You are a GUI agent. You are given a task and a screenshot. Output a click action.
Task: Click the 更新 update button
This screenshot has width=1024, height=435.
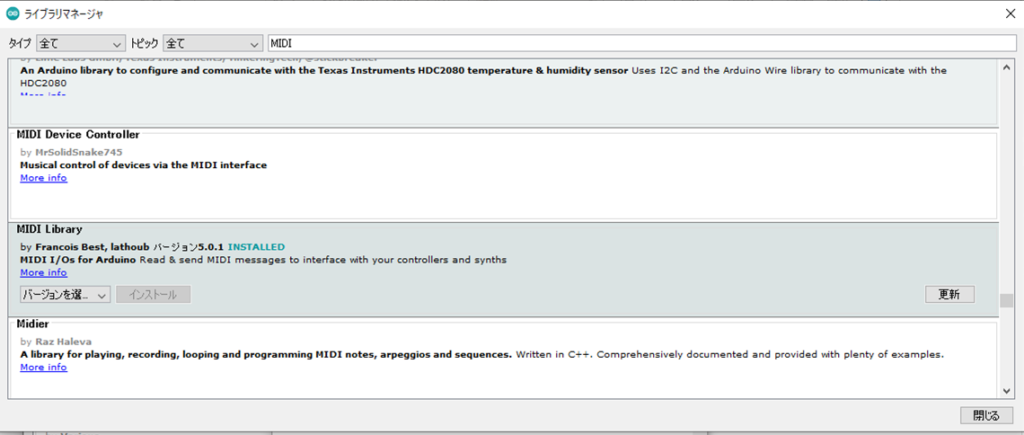point(950,295)
